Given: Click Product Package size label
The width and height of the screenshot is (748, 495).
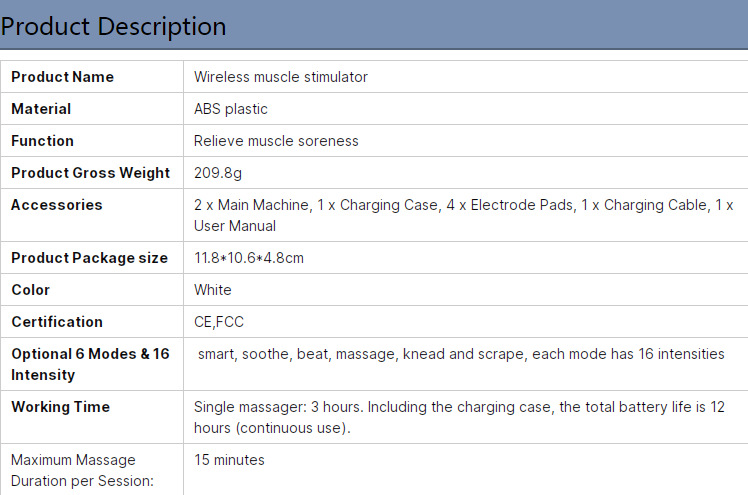Looking at the screenshot, I should (89, 258).
